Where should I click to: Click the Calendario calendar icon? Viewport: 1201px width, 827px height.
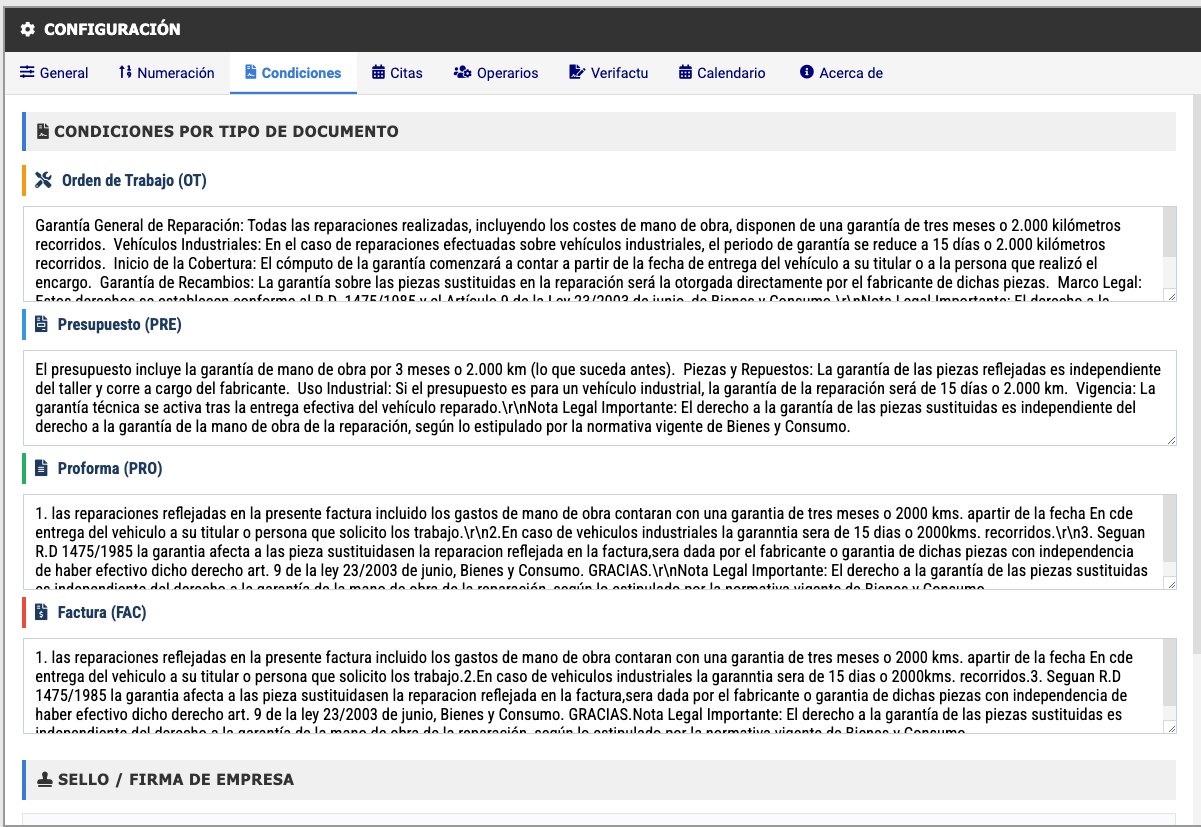tap(685, 73)
